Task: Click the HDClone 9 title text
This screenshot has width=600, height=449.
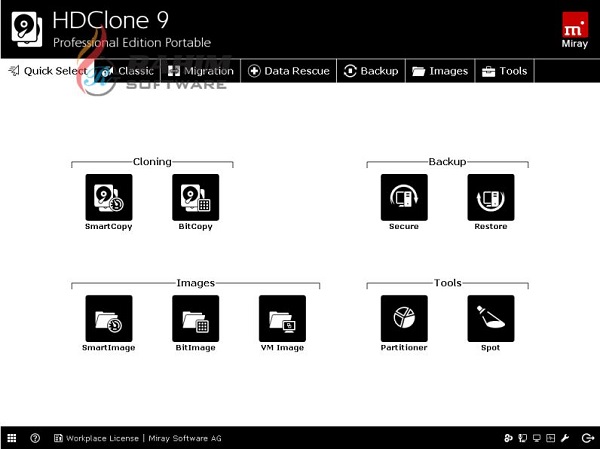Action: click(111, 20)
